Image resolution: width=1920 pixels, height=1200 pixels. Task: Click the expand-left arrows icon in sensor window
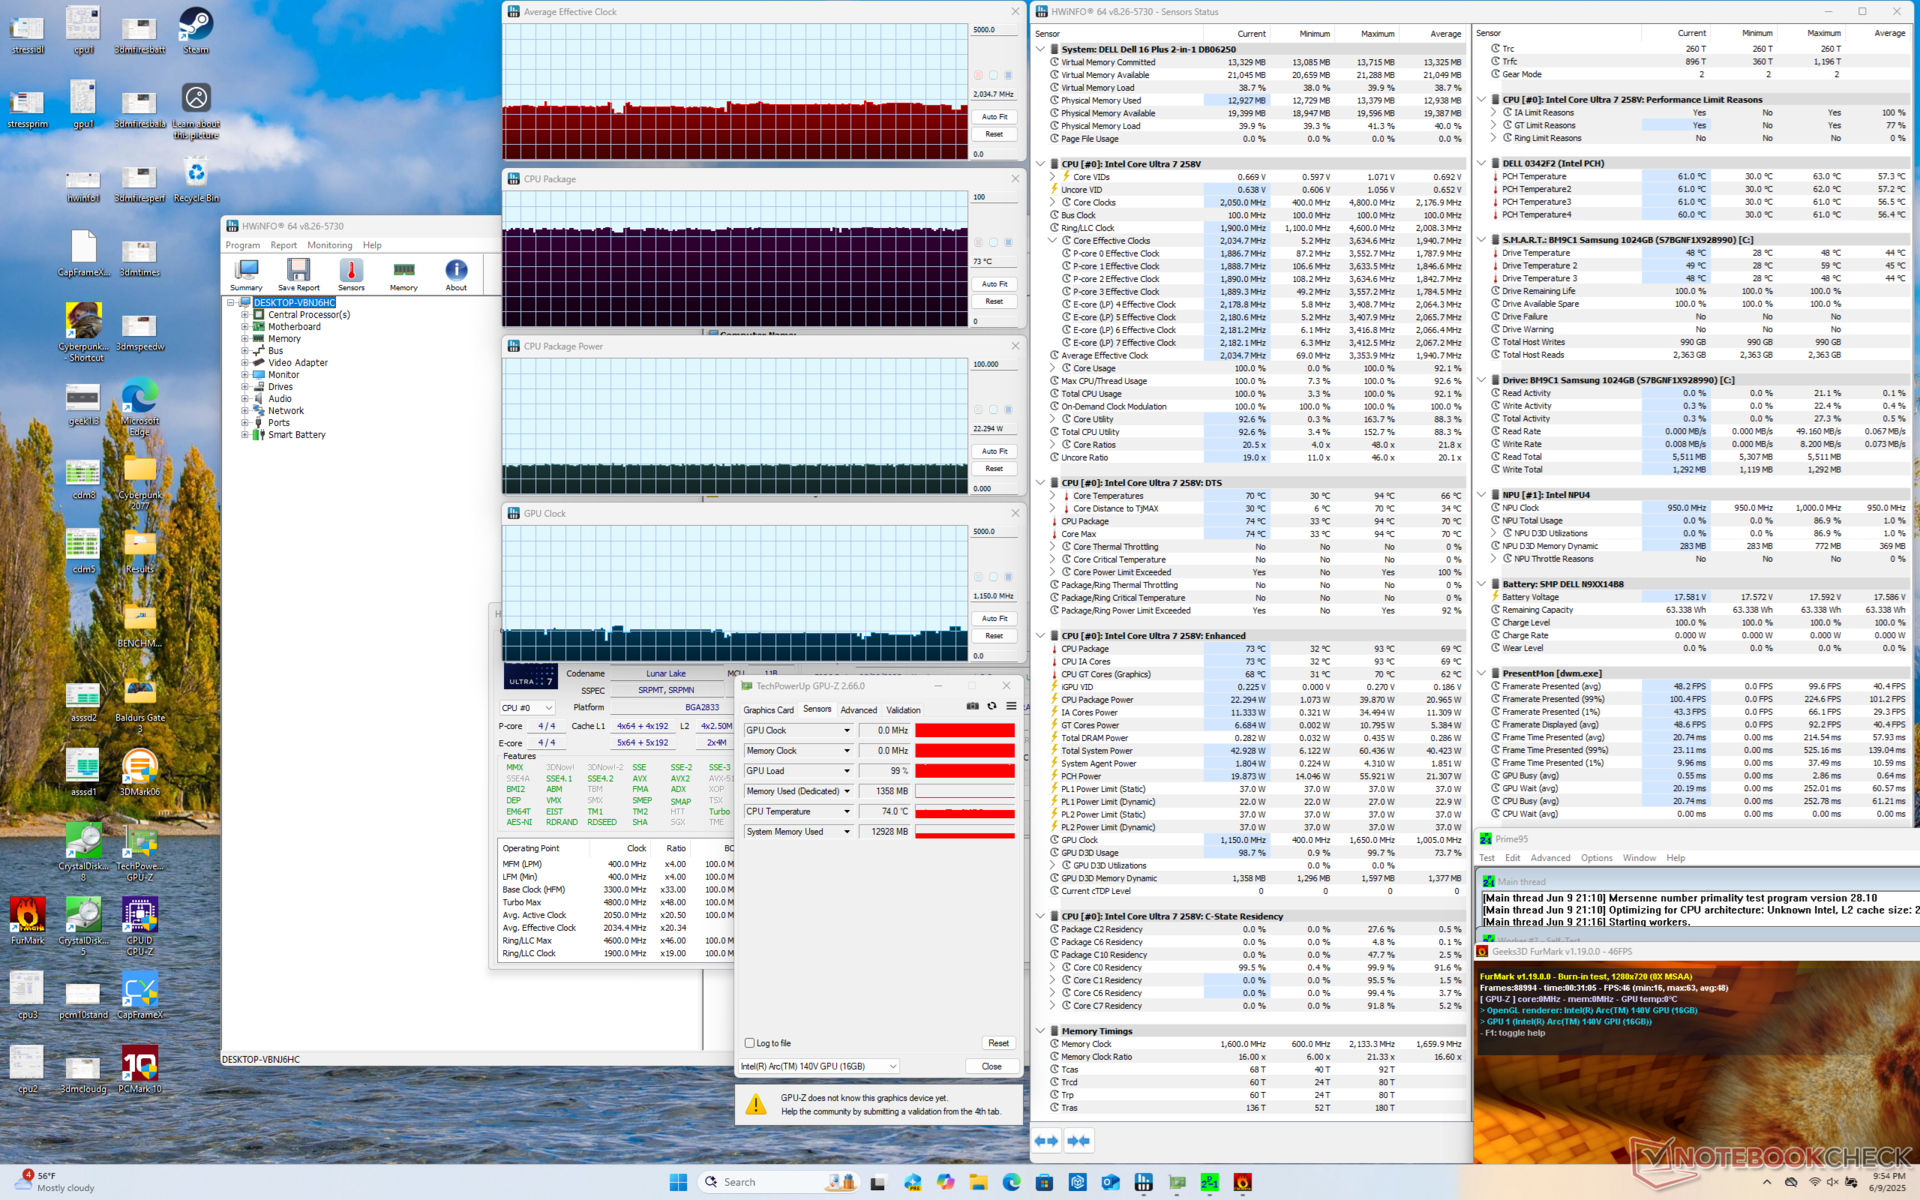click(x=1046, y=1140)
